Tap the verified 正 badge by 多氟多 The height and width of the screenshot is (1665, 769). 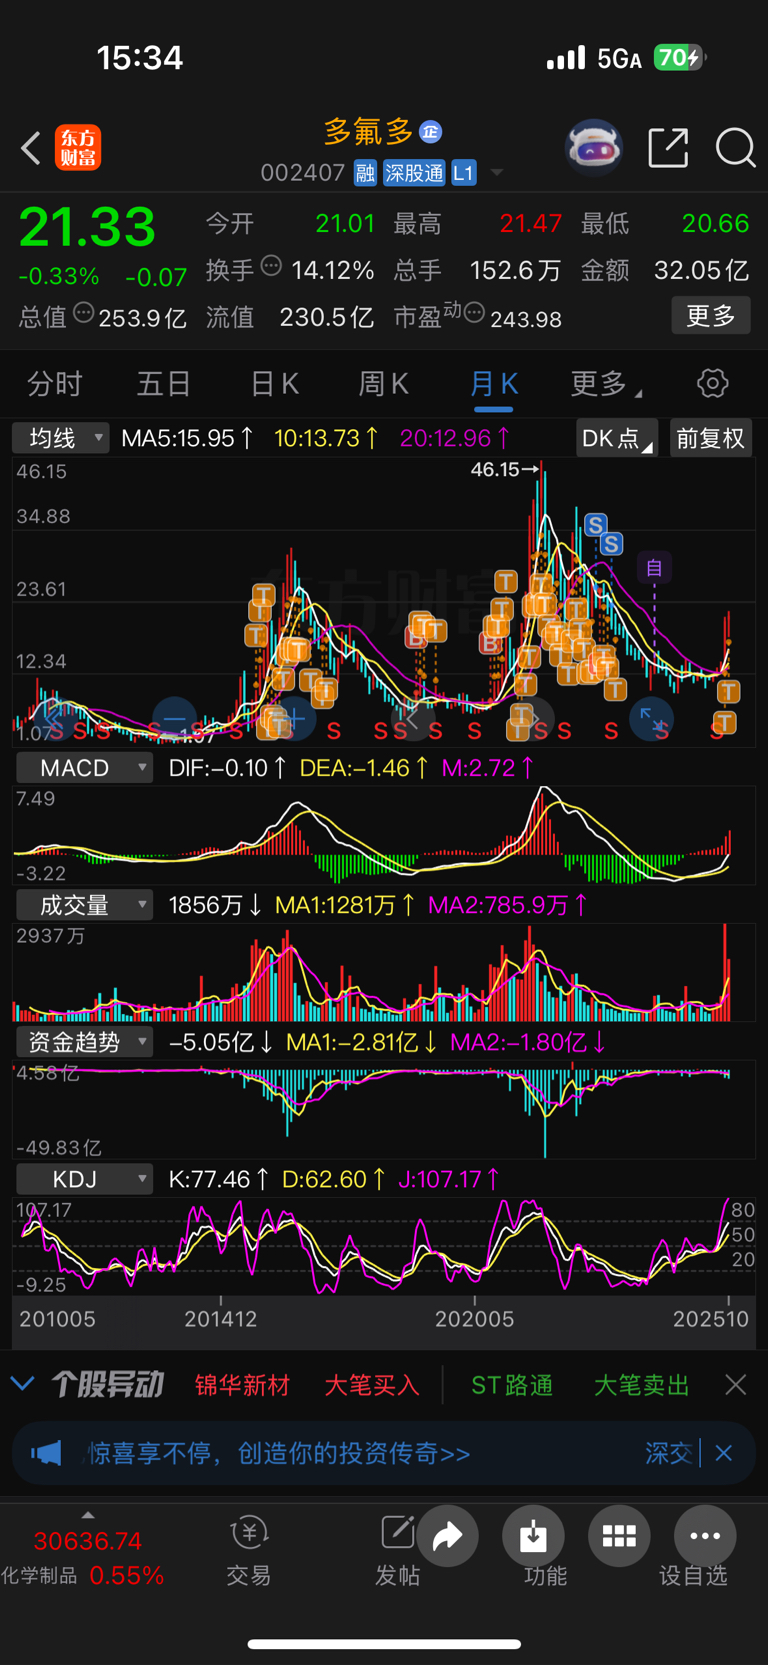click(430, 131)
